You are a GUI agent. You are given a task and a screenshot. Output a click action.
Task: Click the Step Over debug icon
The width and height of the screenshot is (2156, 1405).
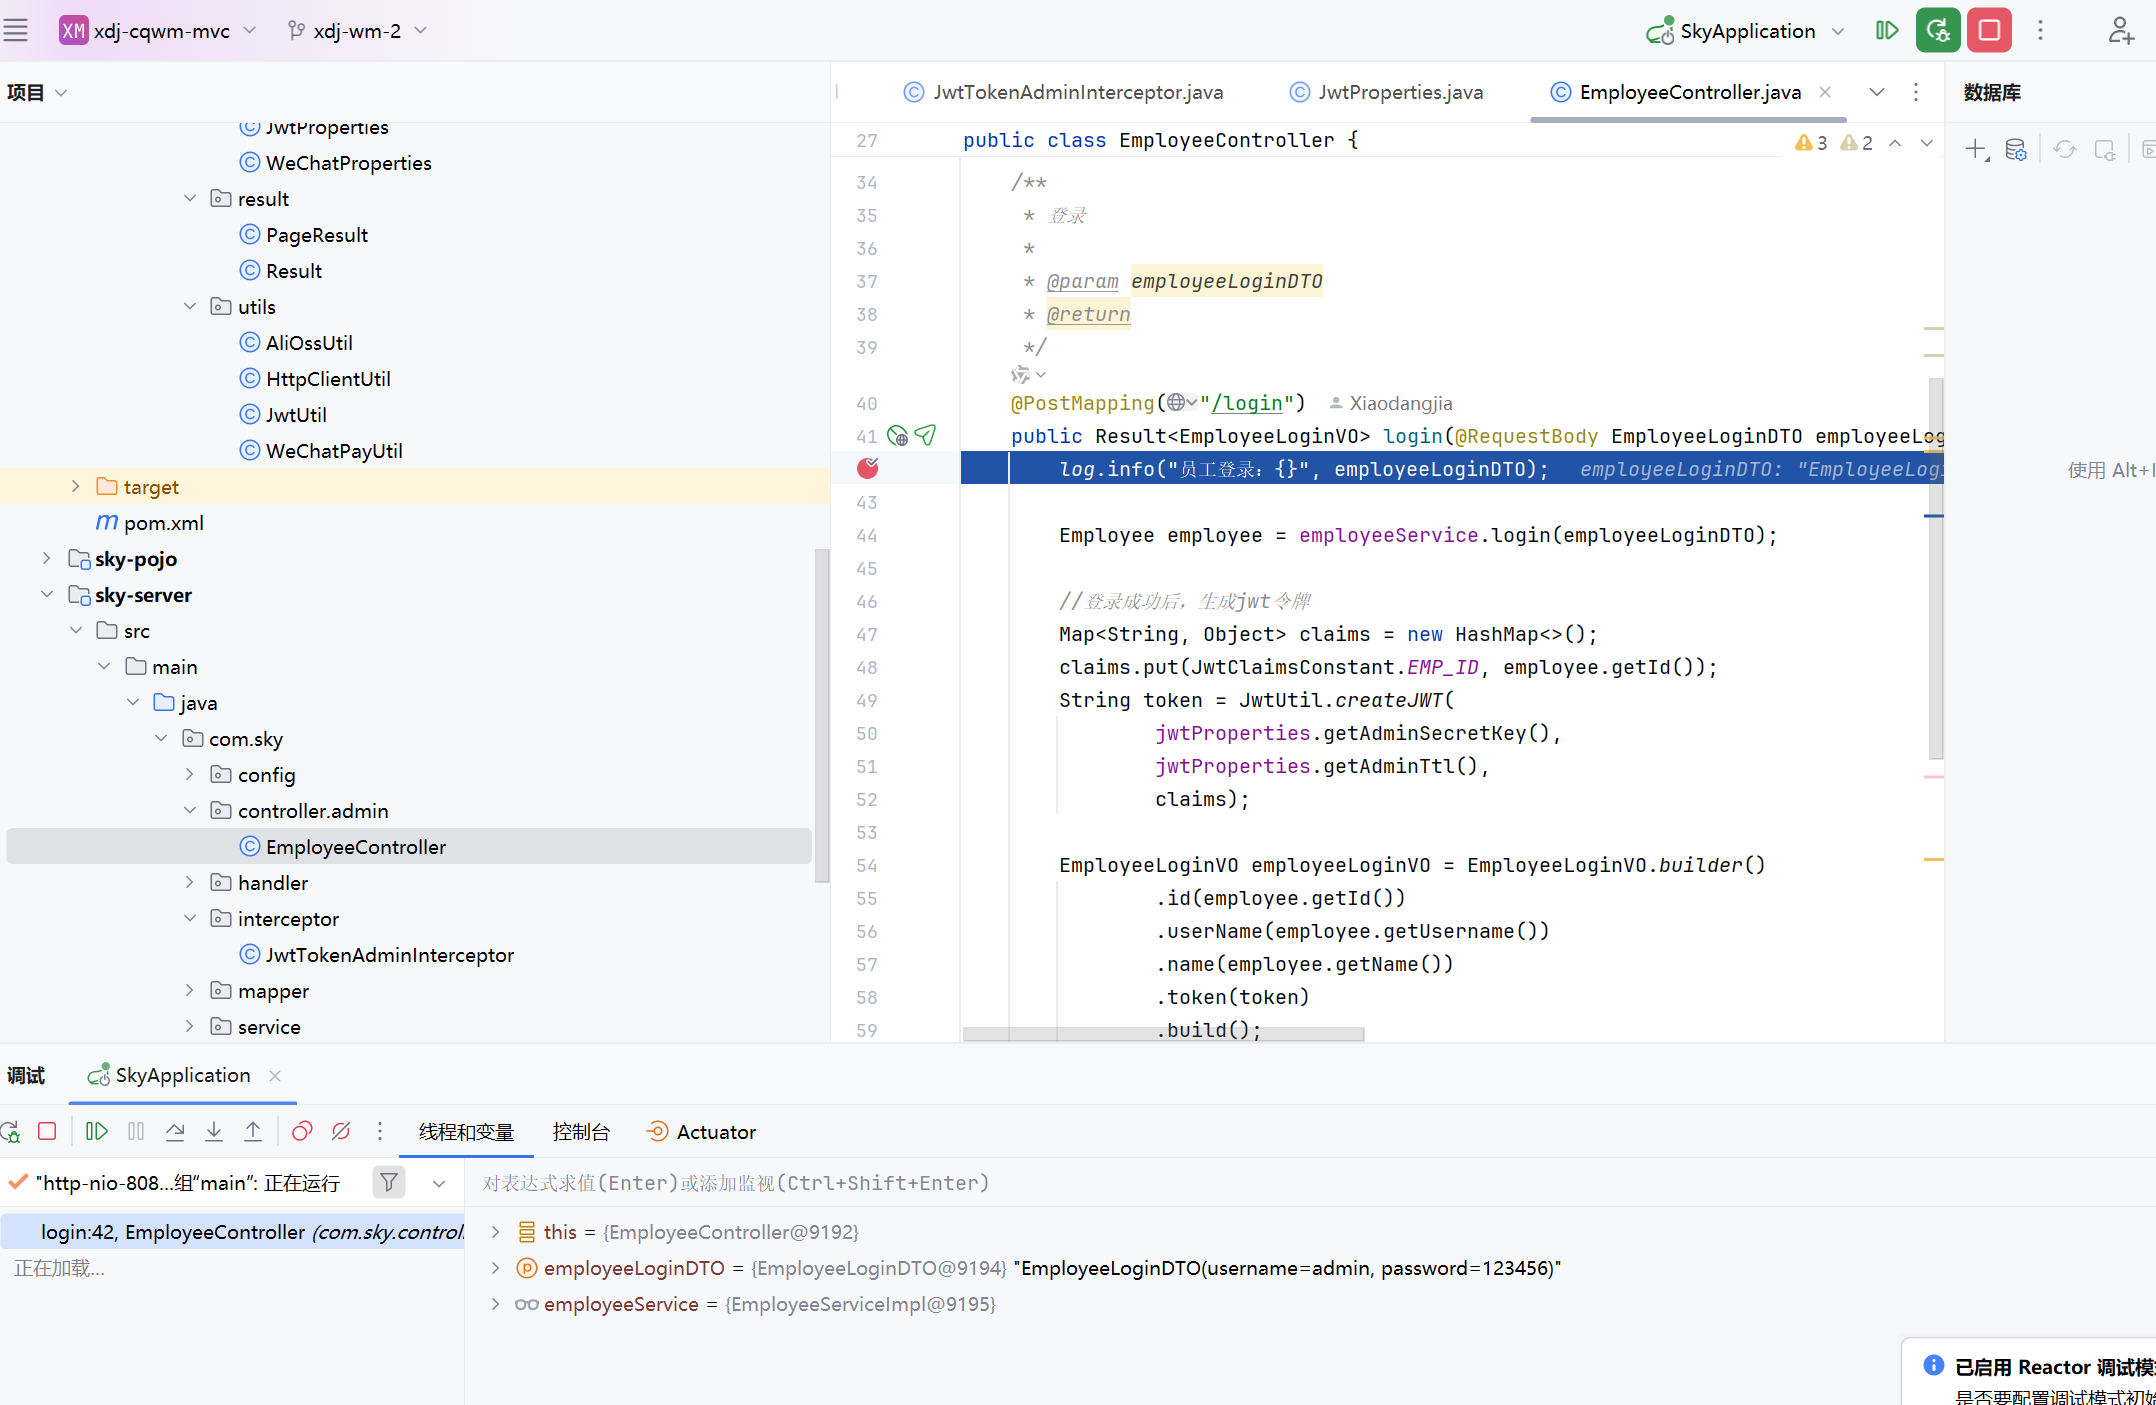click(x=175, y=1131)
